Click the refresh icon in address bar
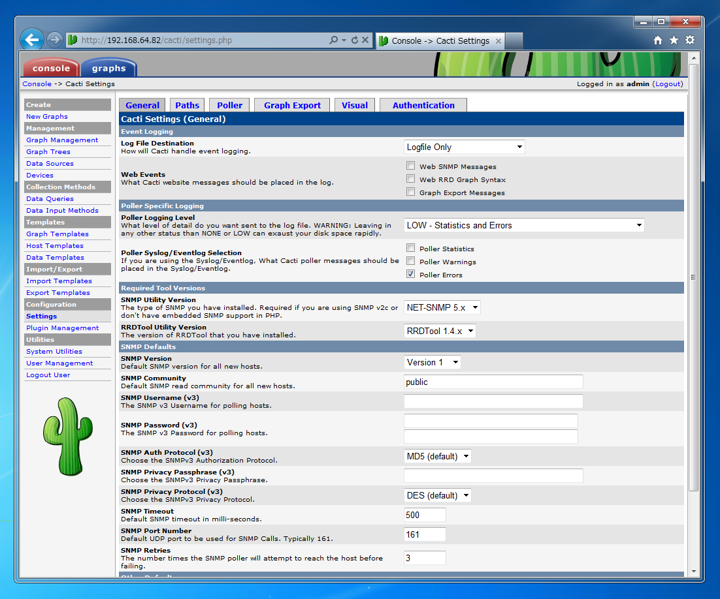This screenshot has width=720, height=599. click(x=354, y=40)
